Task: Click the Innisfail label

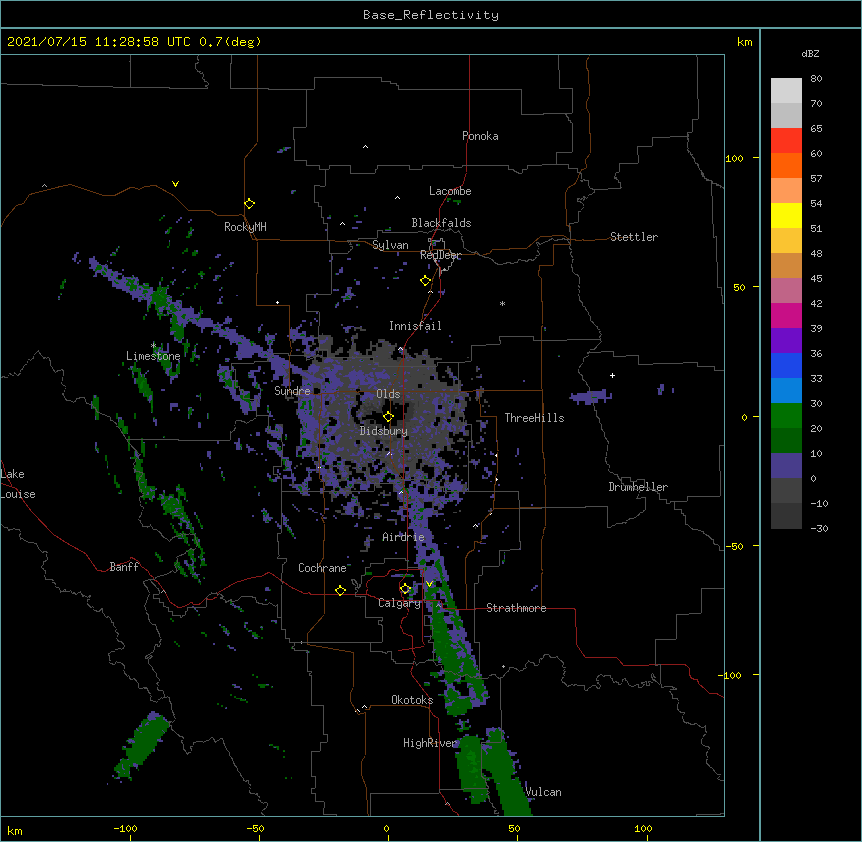Action: (x=415, y=326)
